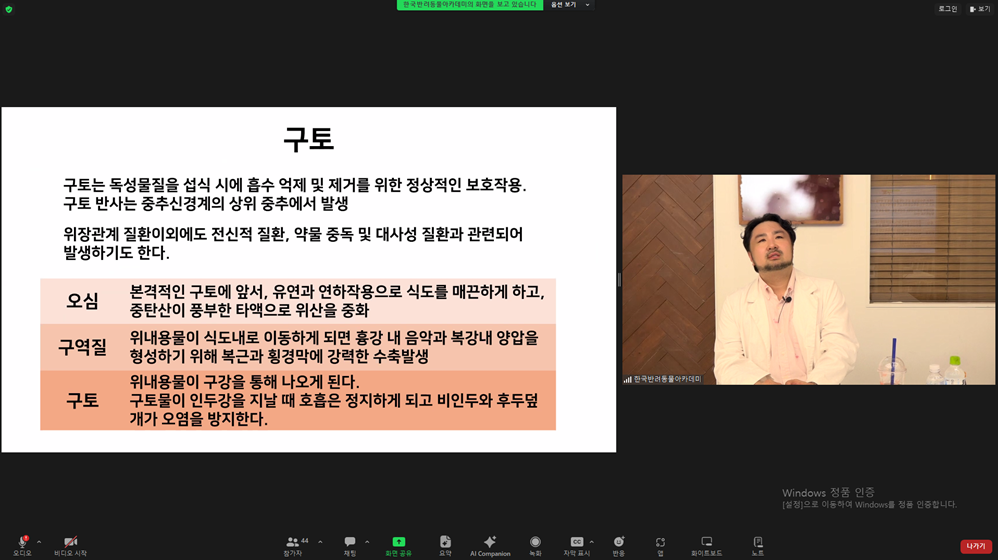Viewport: 998px width, 560px height.
Task: Open the 보기 view menu at top right
Action: (x=980, y=9)
